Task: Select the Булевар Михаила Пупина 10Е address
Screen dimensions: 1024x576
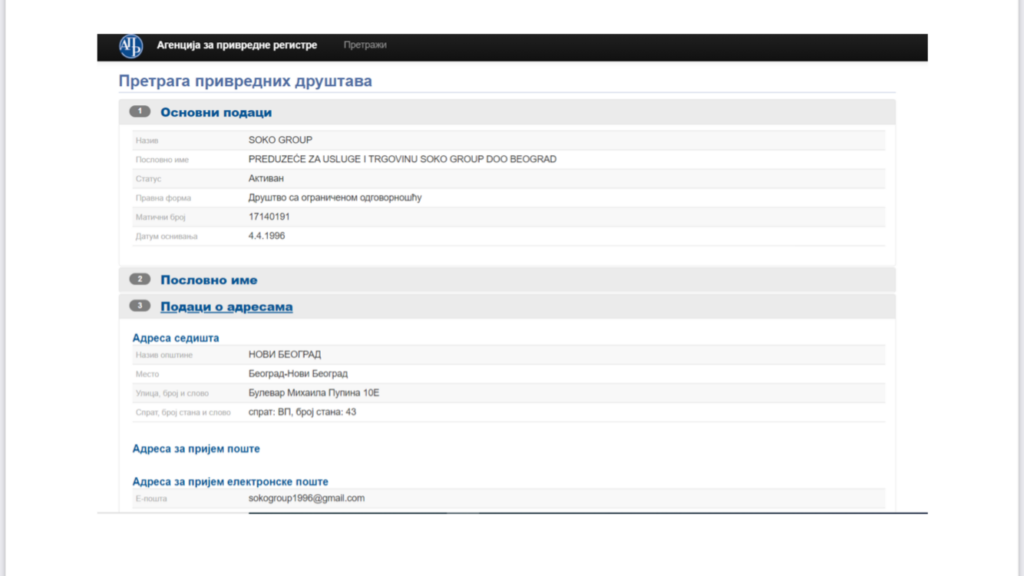Action: (314, 393)
